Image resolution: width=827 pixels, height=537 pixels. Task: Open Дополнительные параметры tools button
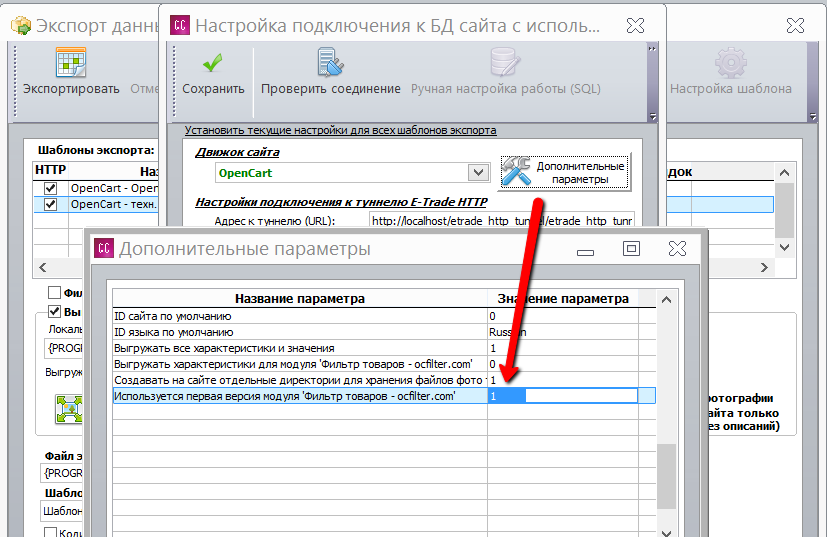[x=565, y=172]
